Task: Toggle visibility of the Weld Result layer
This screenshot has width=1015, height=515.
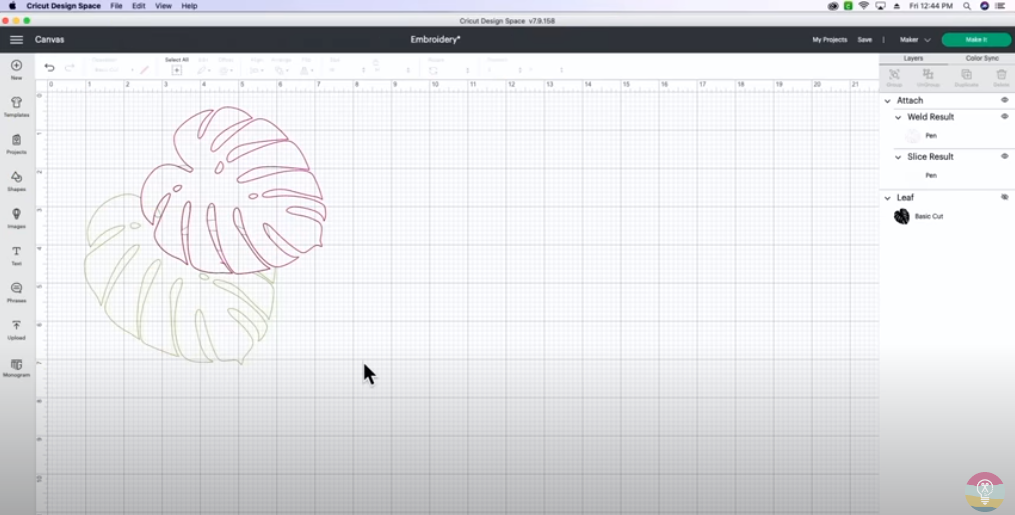Action: (1005, 117)
